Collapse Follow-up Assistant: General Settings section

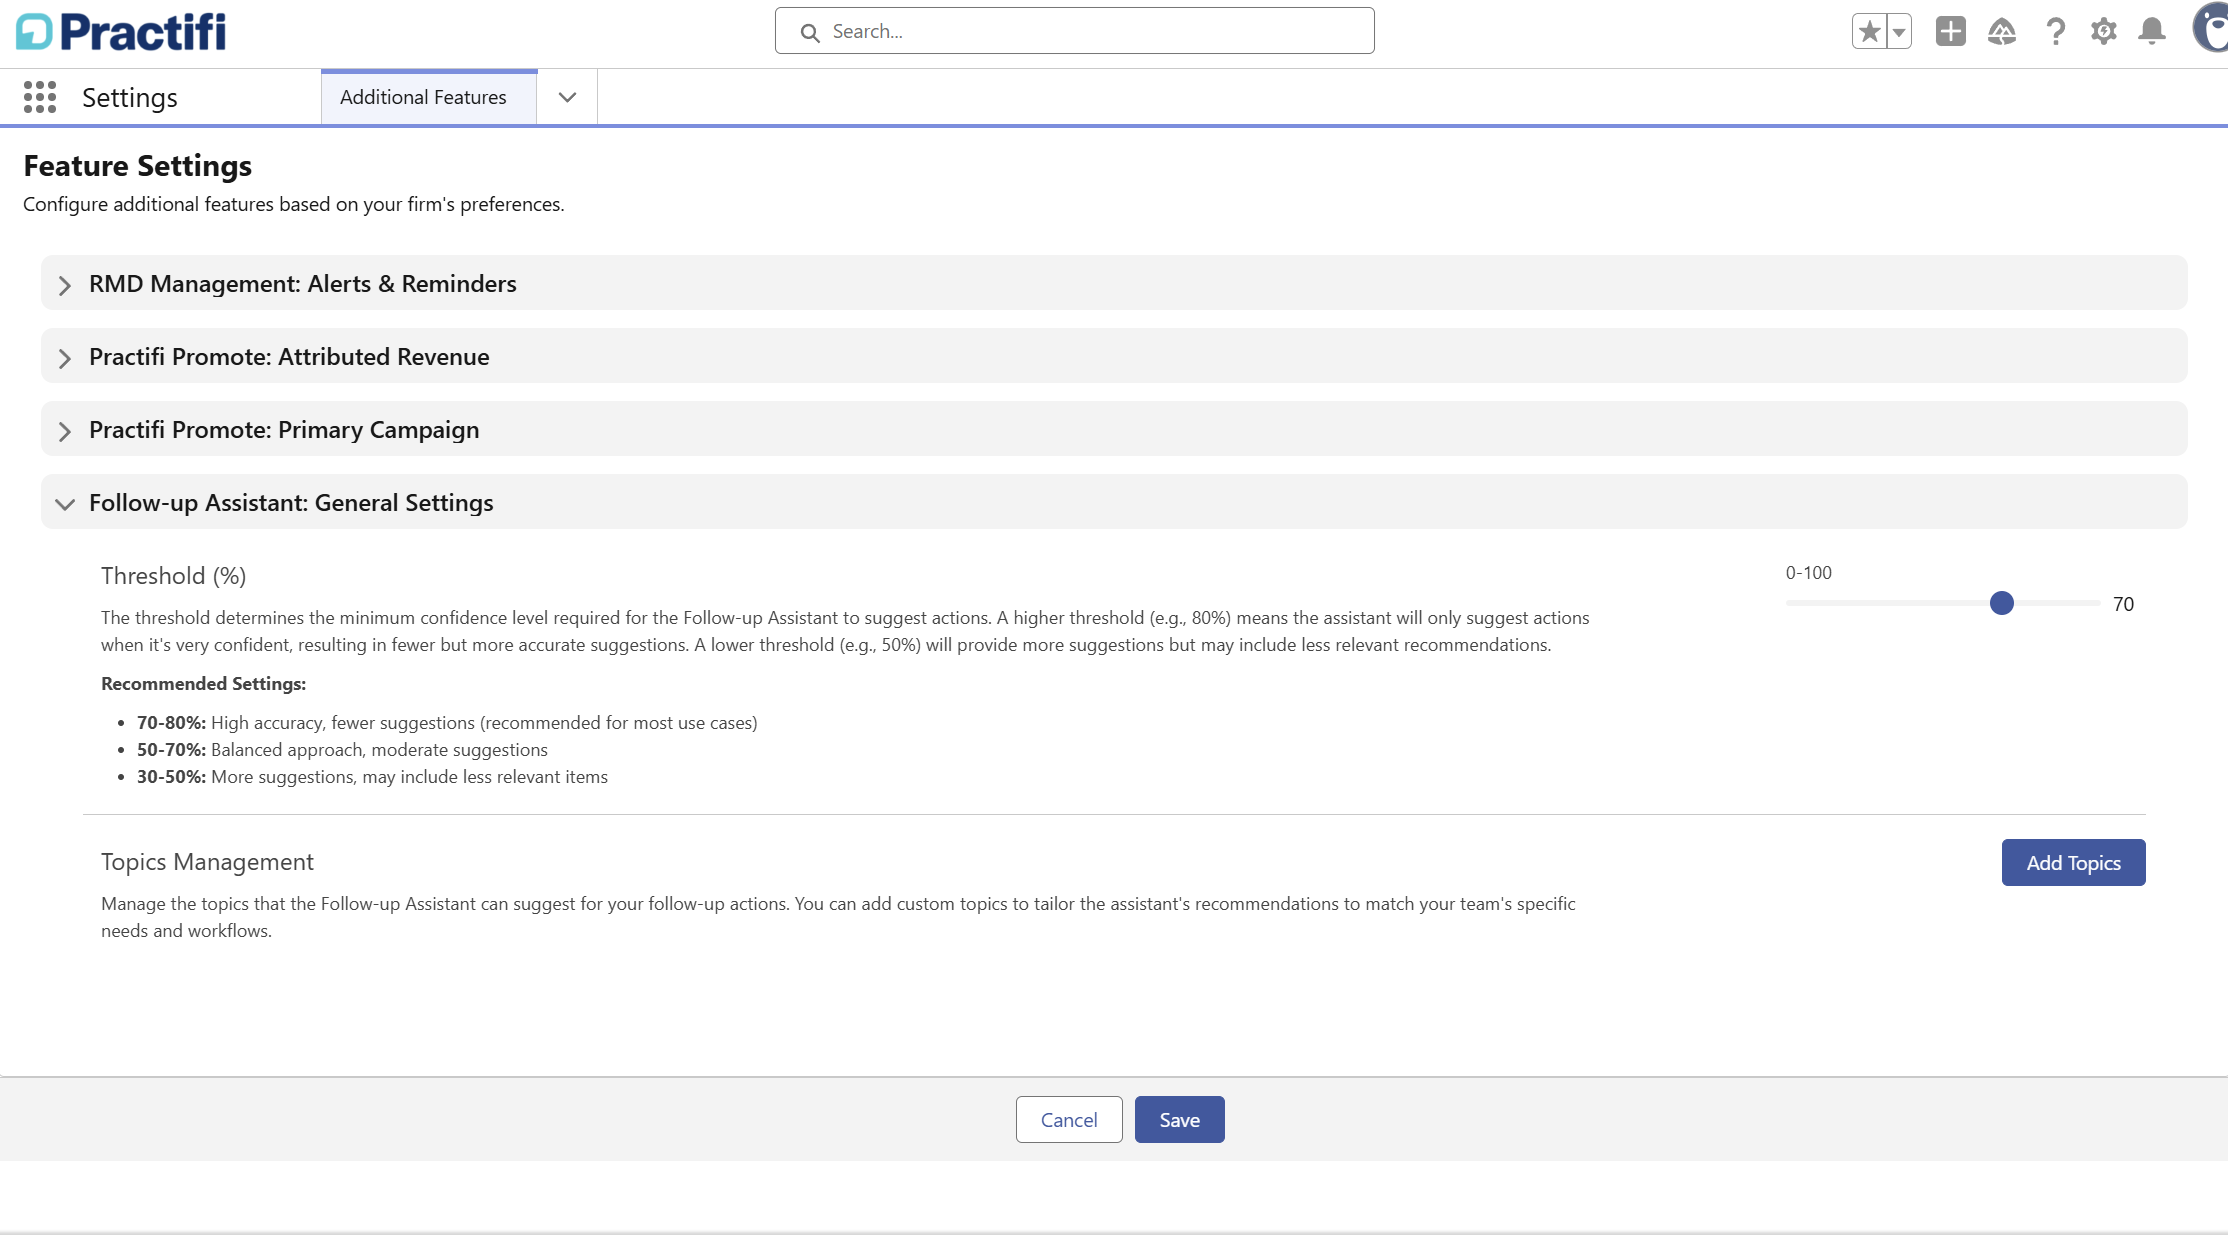pos(1114,502)
